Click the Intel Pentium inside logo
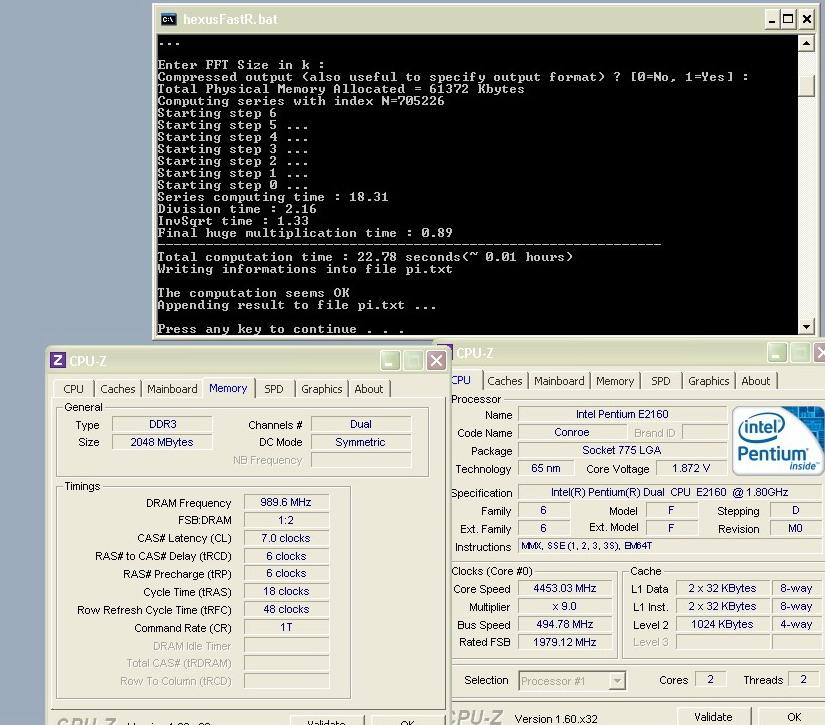The image size is (825, 725). (x=778, y=440)
